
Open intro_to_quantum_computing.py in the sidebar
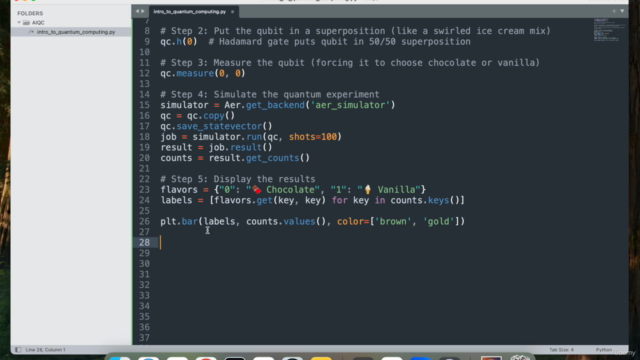click(76, 32)
